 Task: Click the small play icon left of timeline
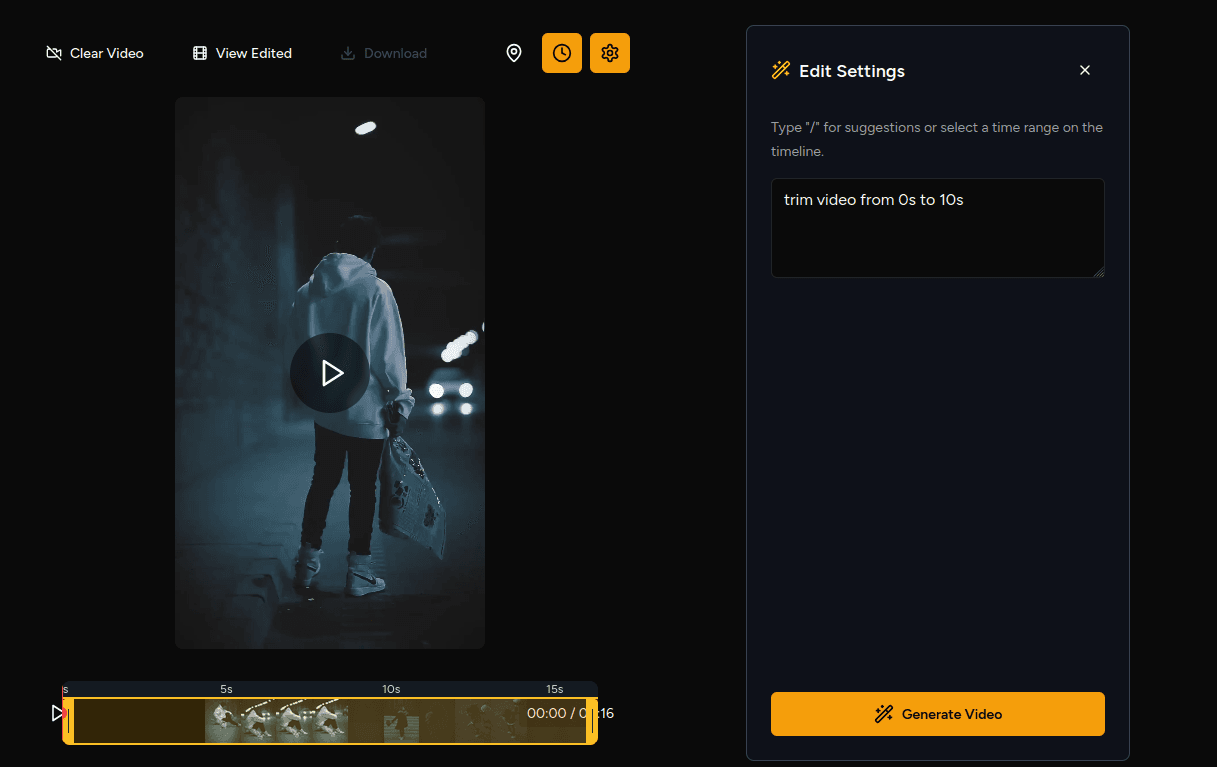point(57,713)
